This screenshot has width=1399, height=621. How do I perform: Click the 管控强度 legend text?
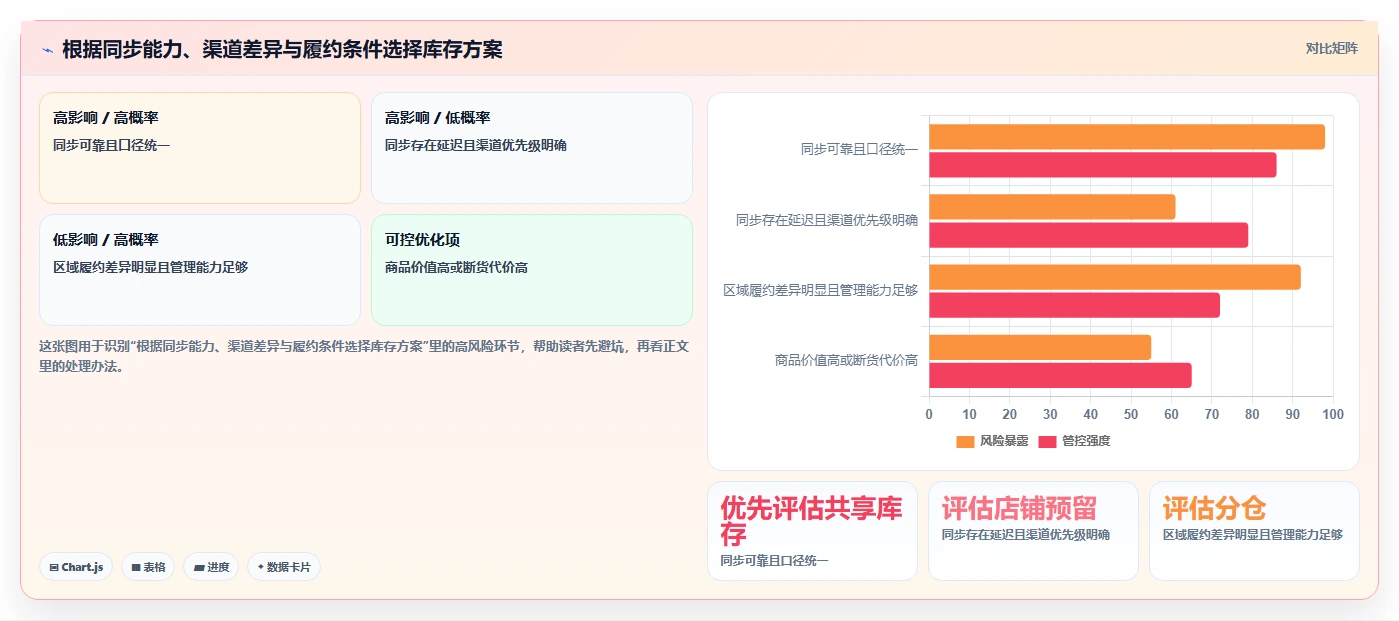(x=1086, y=441)
